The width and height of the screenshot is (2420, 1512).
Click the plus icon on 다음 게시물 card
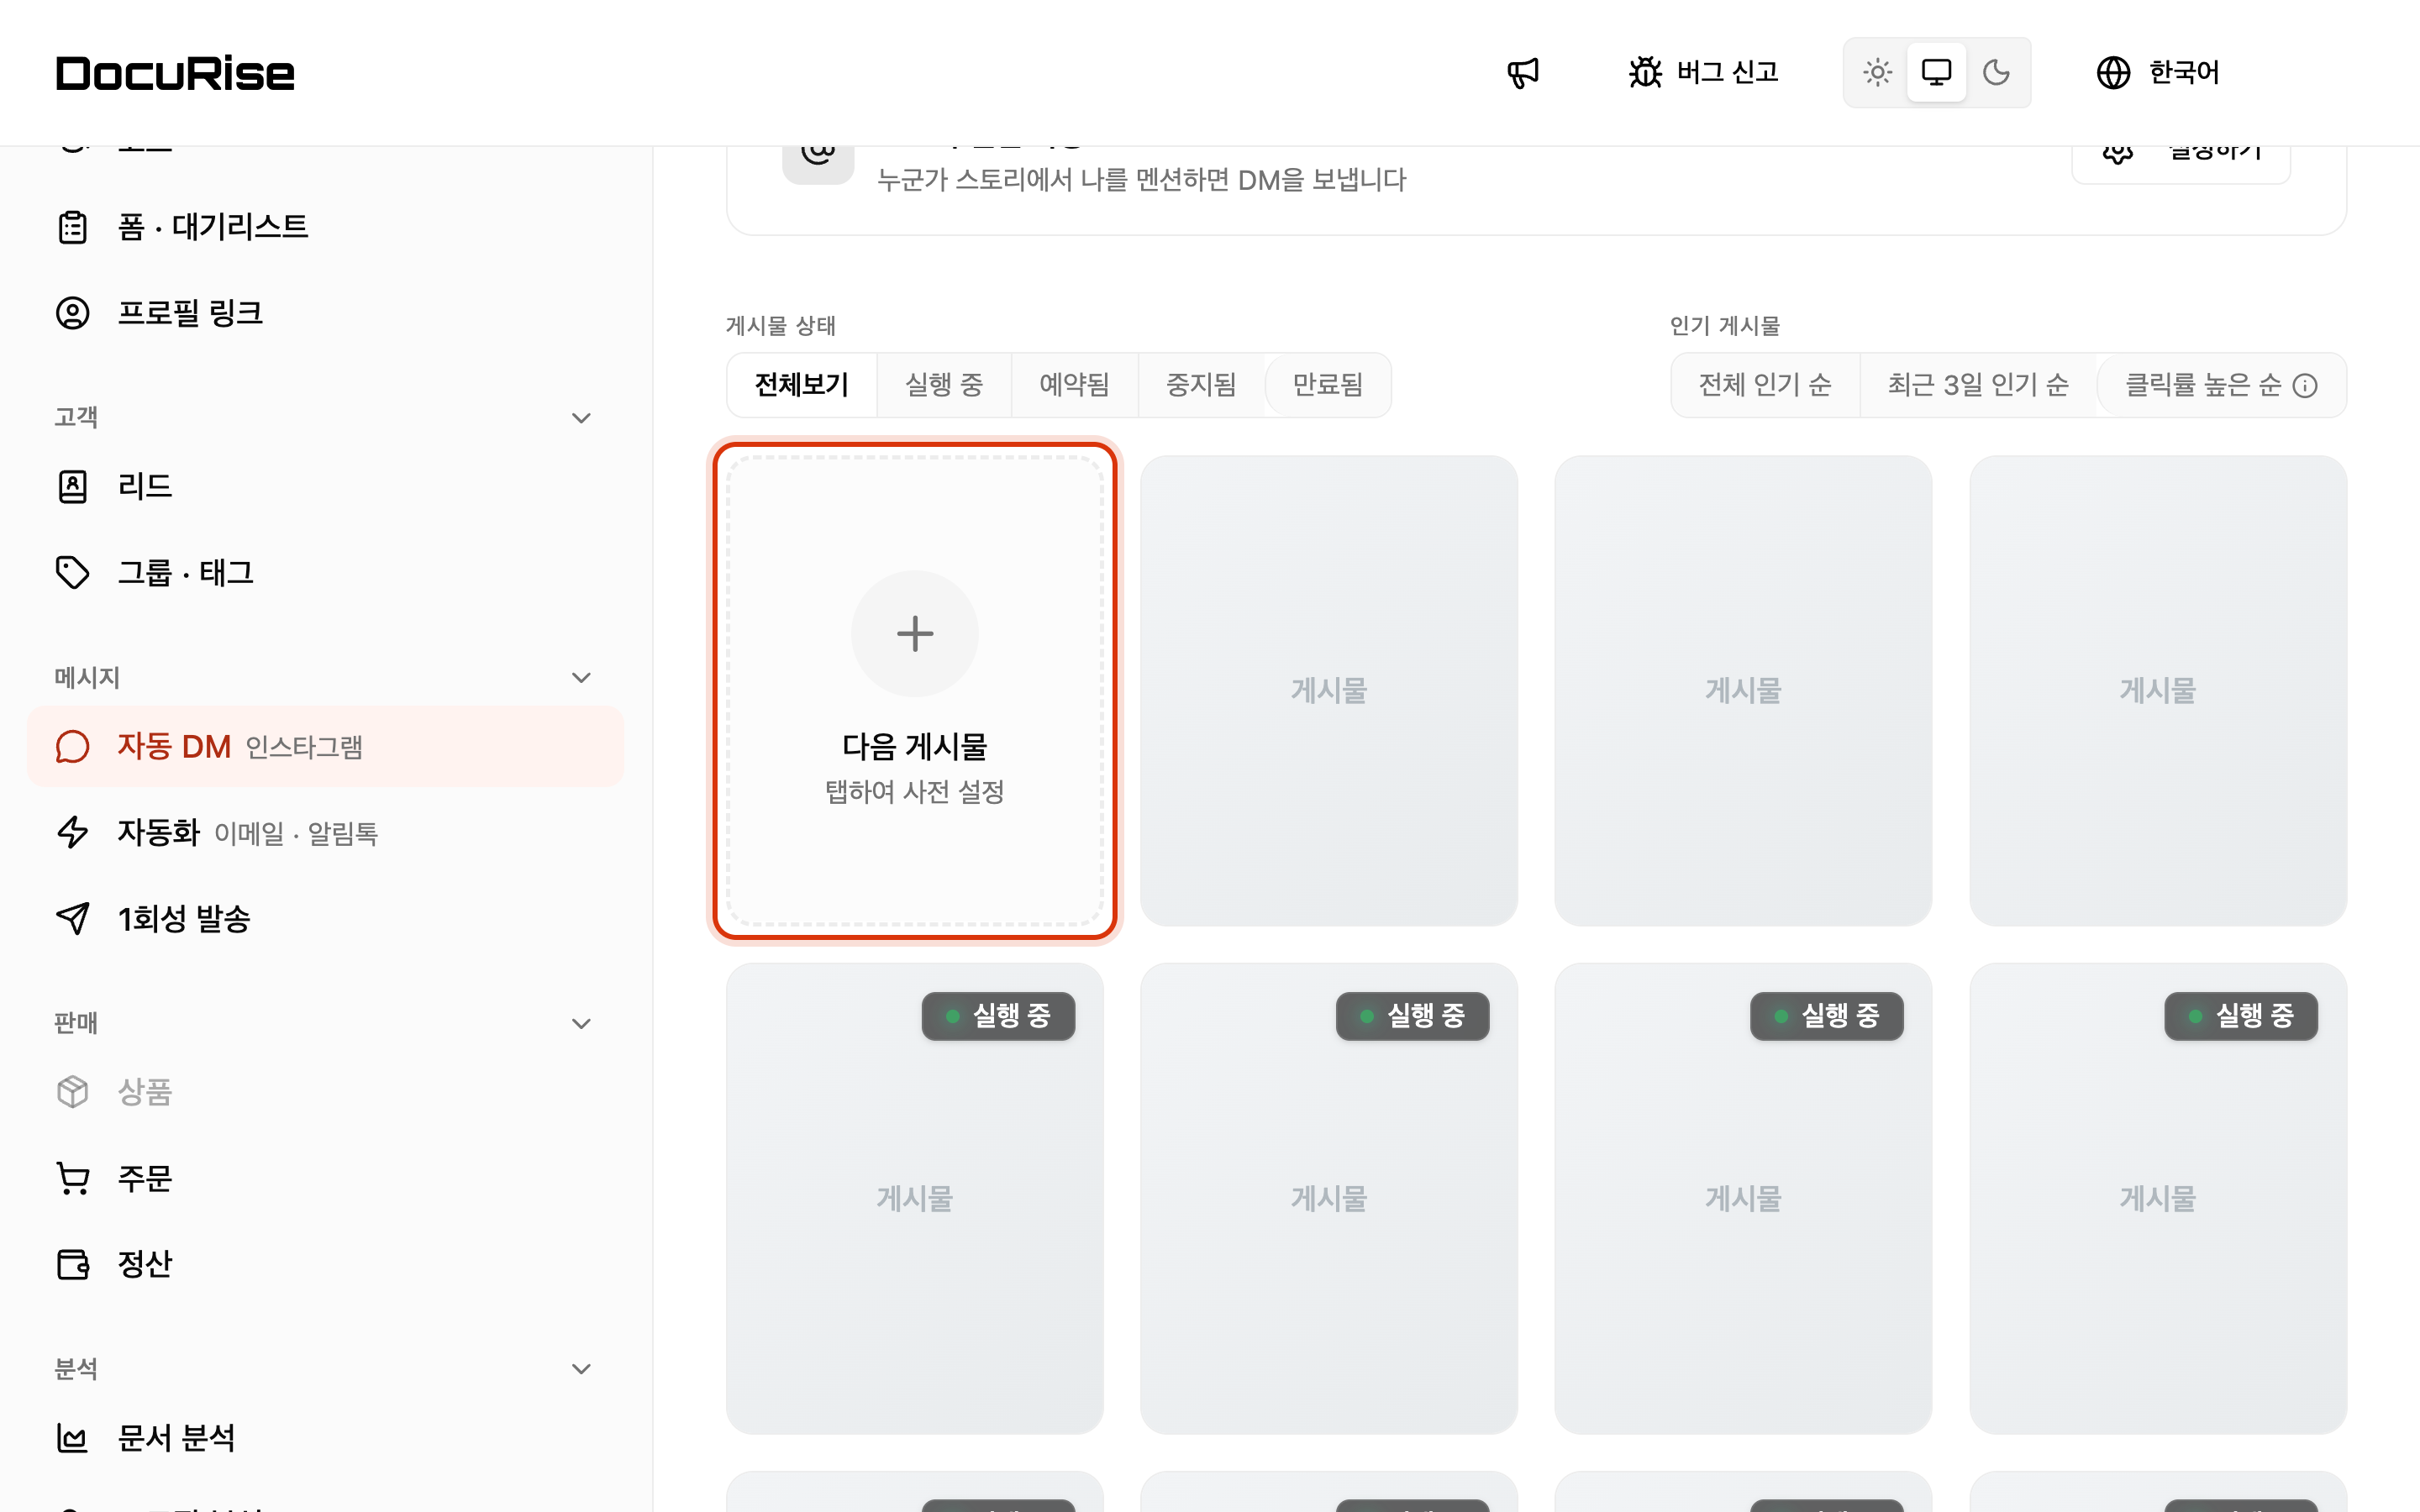pyautogui.click(x=914, y=634)
